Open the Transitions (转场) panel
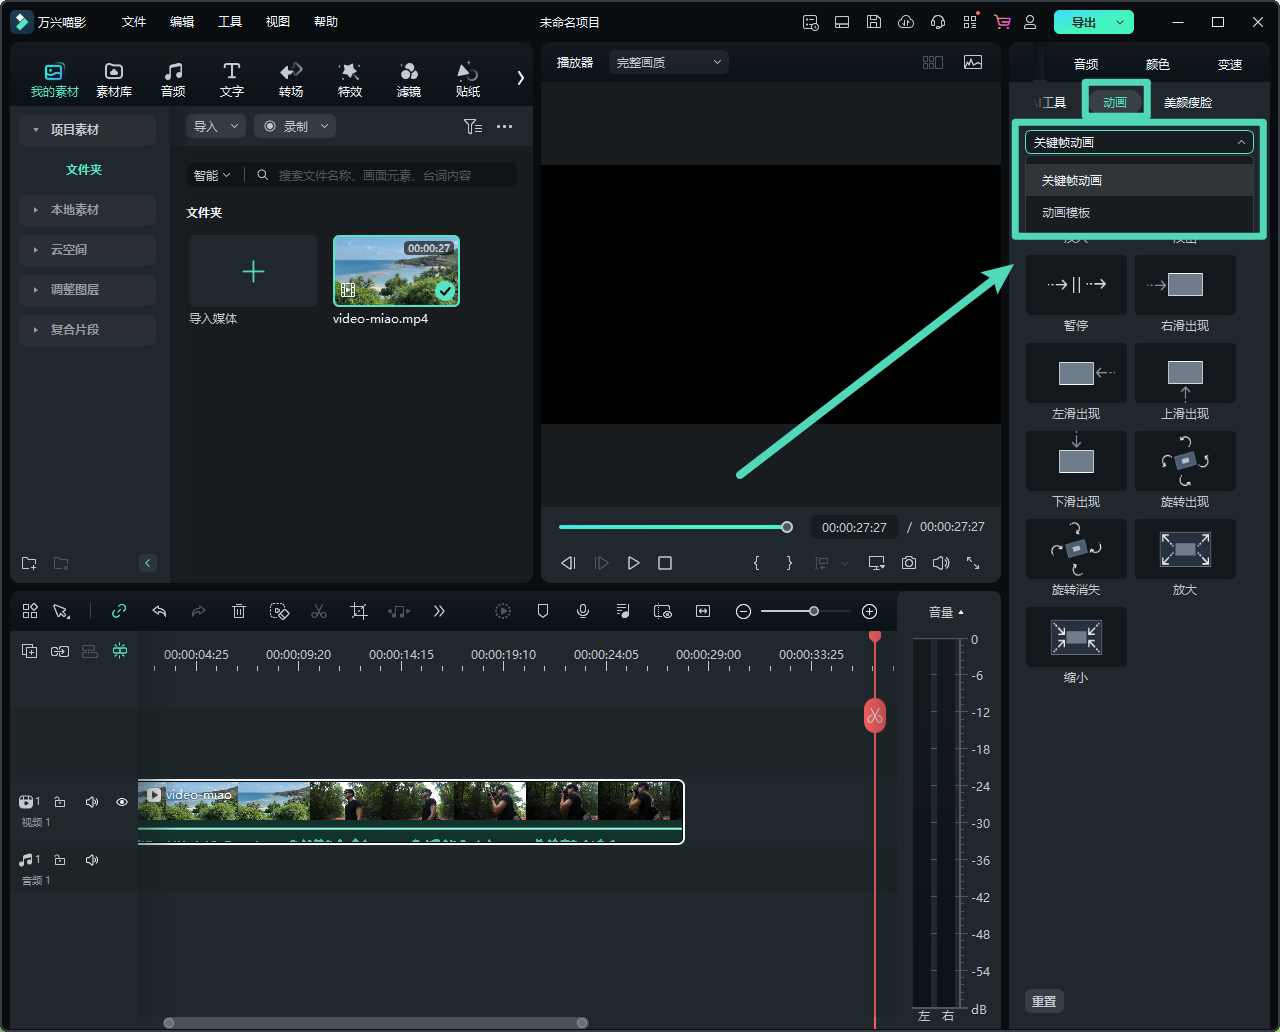 [291, 79]
